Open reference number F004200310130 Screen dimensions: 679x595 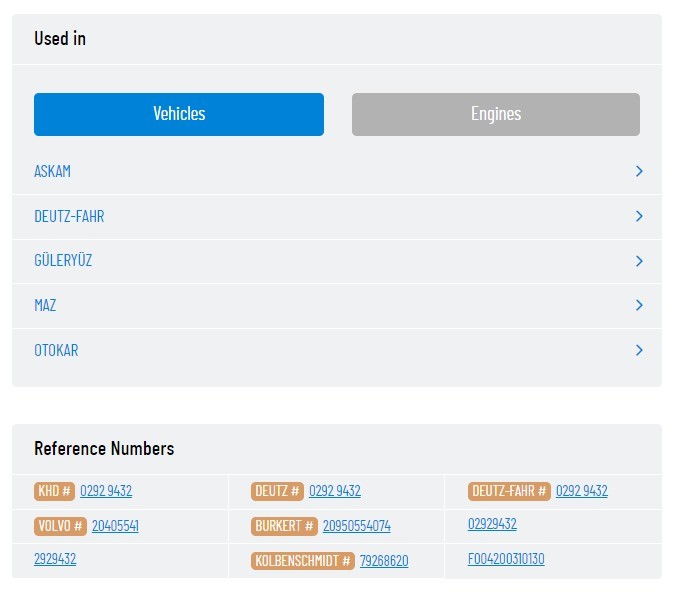[x=506, y=559]
